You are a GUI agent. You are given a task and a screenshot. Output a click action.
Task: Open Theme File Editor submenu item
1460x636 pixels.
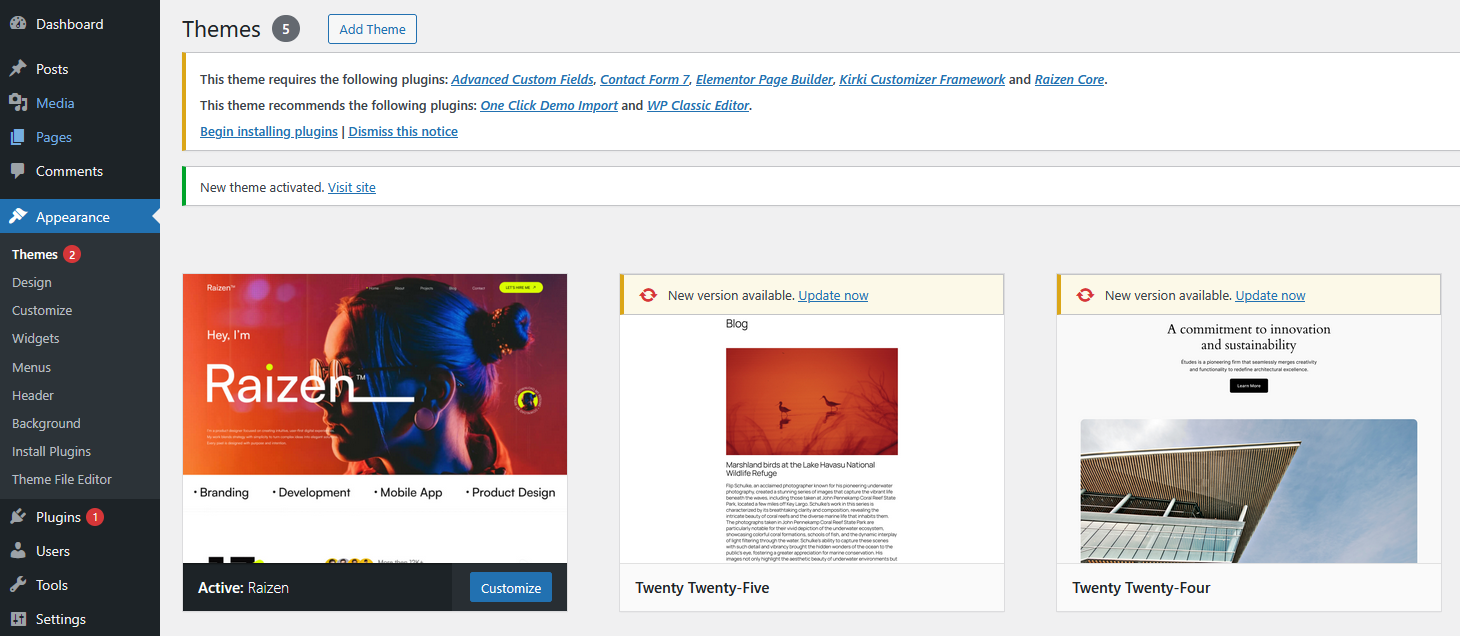tap(62, 479)
